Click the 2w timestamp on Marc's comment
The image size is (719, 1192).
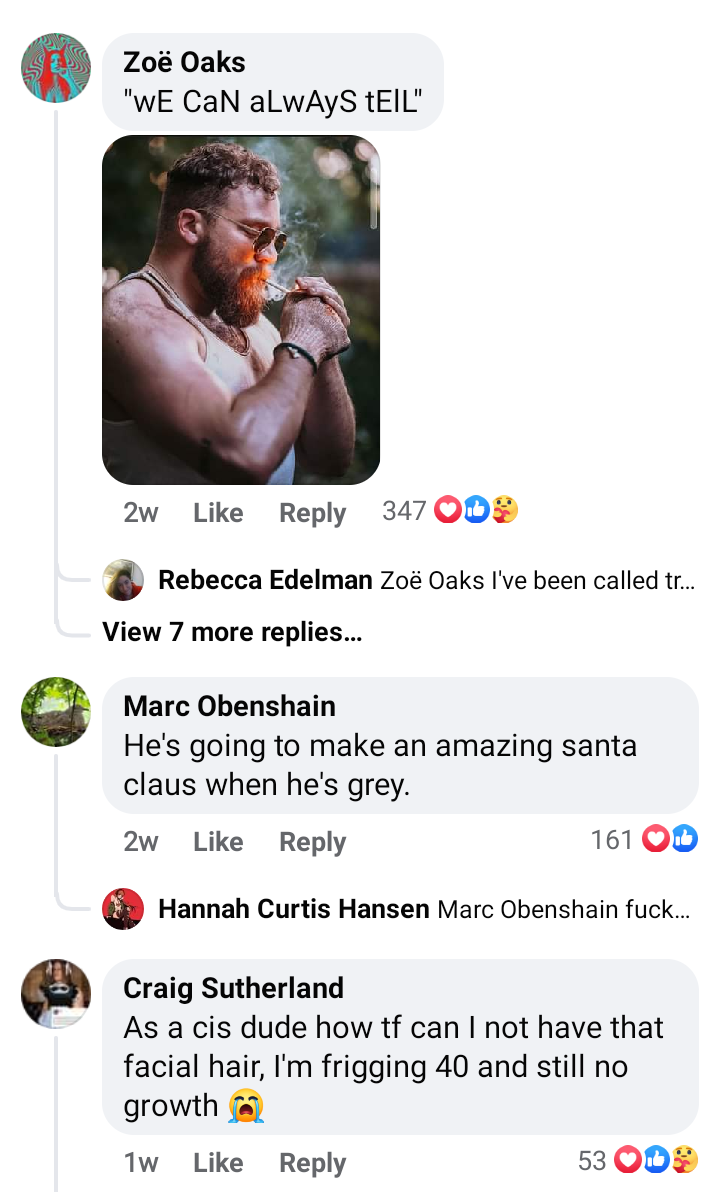[141, 842]
